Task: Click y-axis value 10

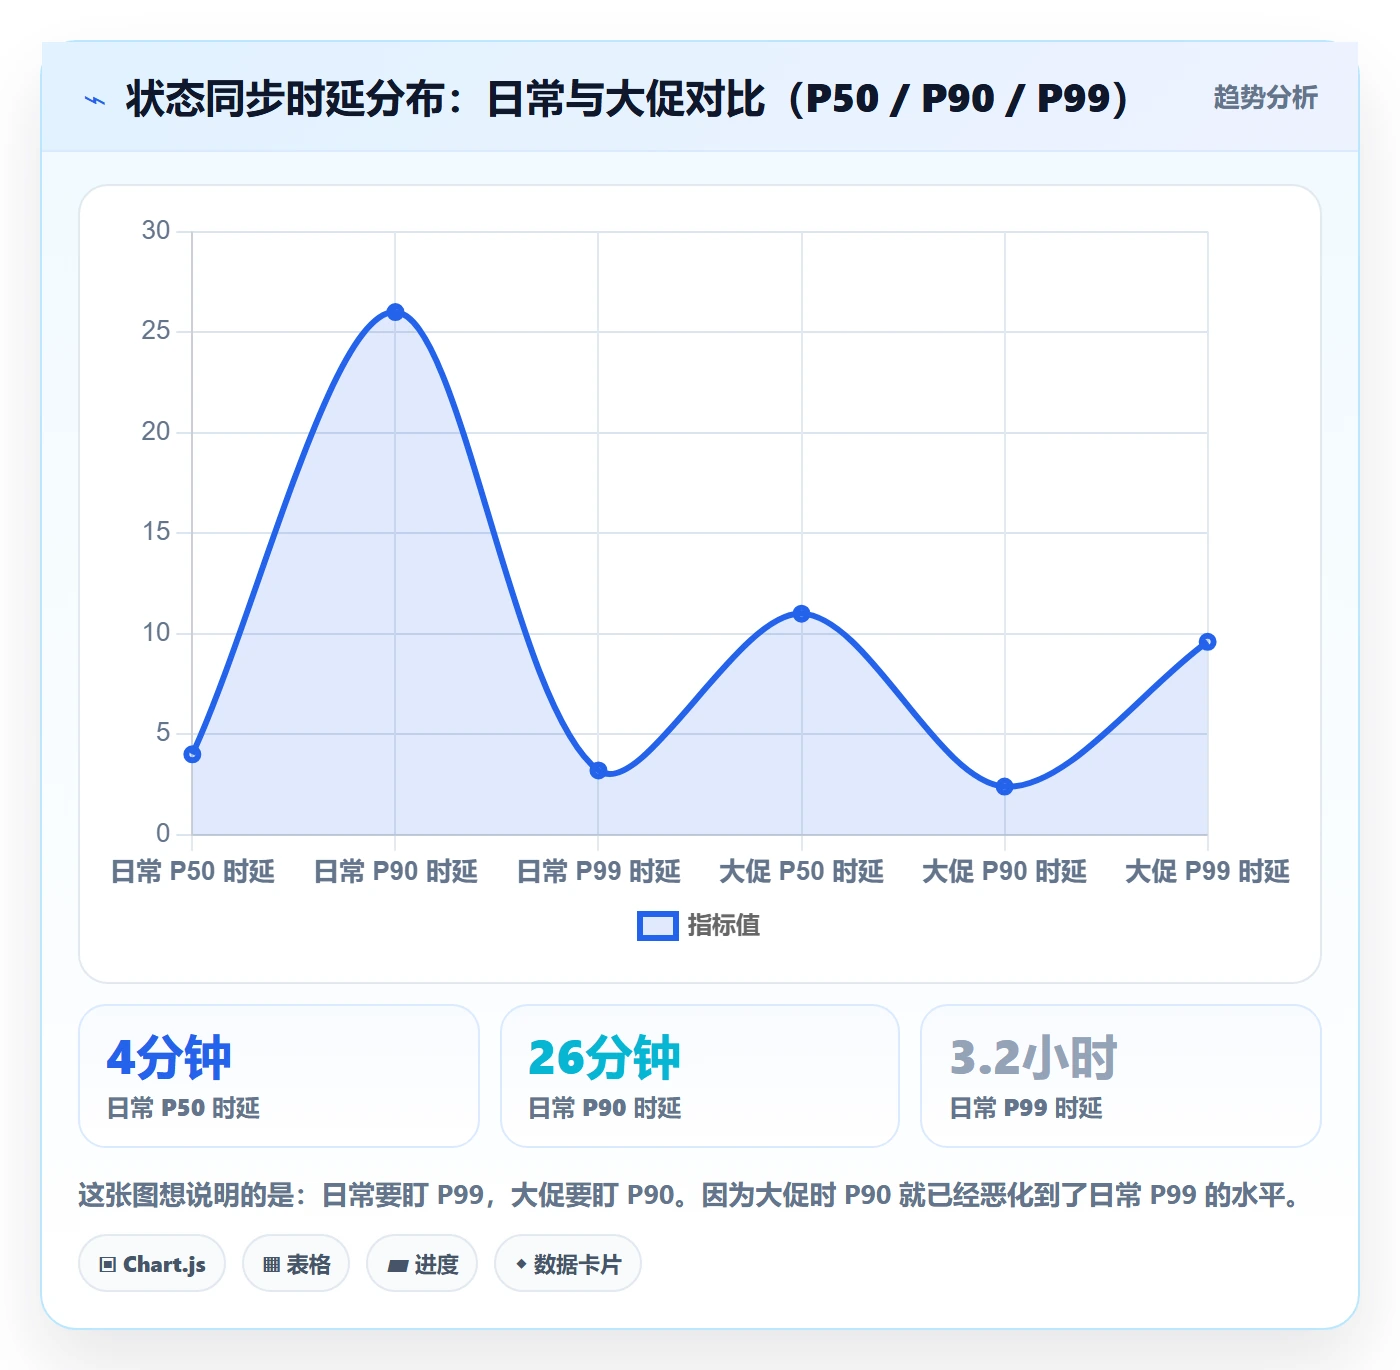Action: (156, 633)
